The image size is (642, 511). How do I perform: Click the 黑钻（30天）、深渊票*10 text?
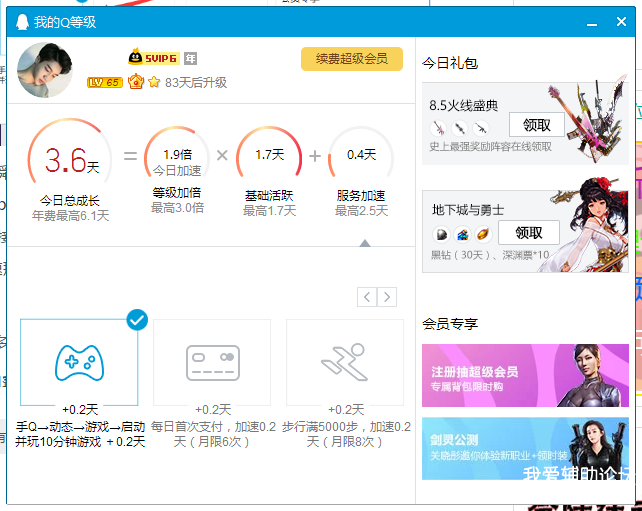490,255
